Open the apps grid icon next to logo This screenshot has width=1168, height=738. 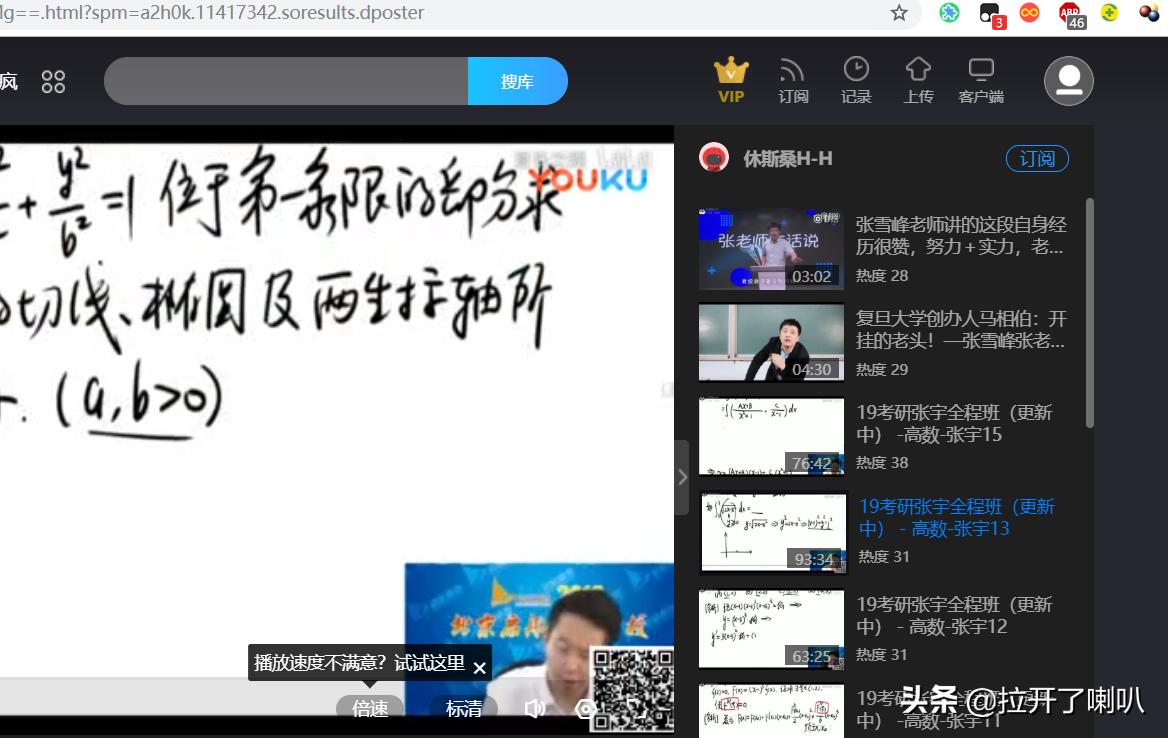pos(53,80)
